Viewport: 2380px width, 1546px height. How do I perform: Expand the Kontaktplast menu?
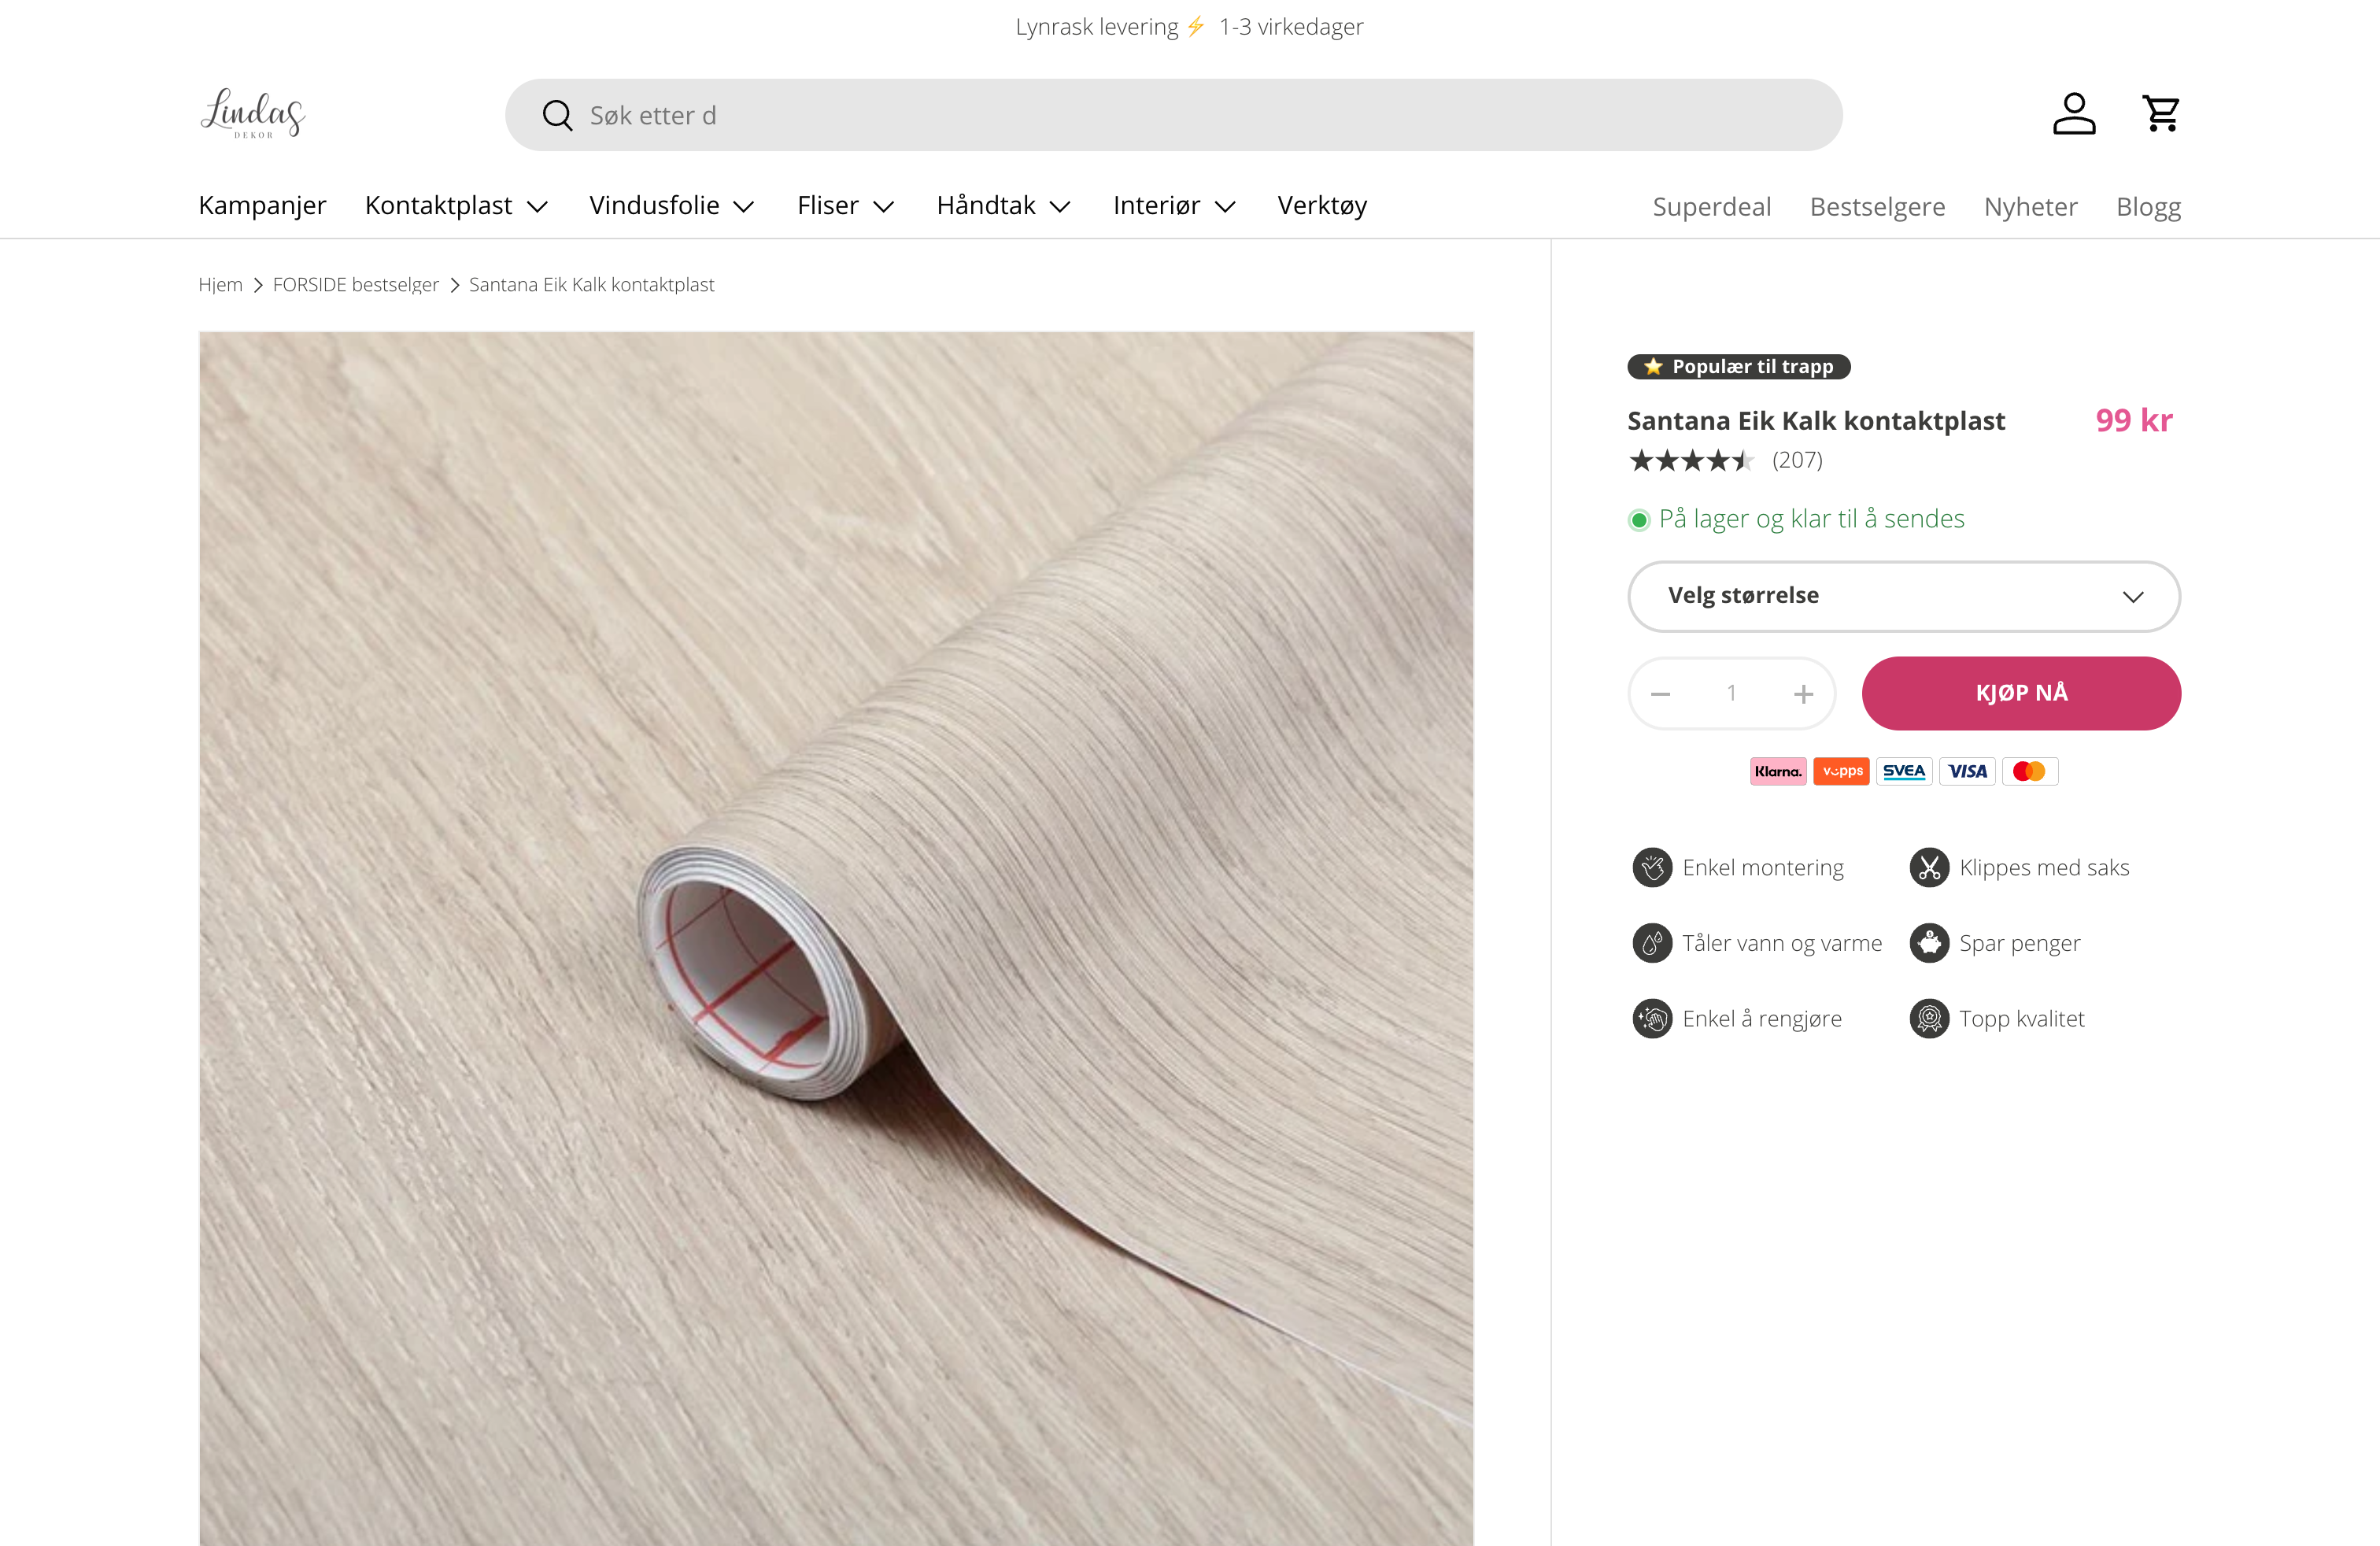[x=456, y=206]
